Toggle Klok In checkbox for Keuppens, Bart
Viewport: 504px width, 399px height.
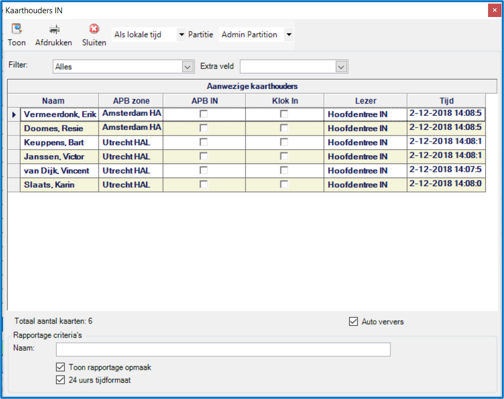pyautogui.click(x=284, y=142)
